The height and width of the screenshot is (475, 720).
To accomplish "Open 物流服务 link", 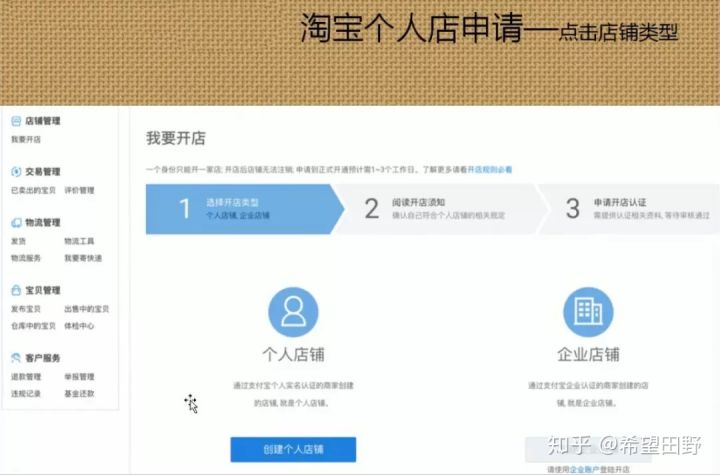I will coord(26,258).
